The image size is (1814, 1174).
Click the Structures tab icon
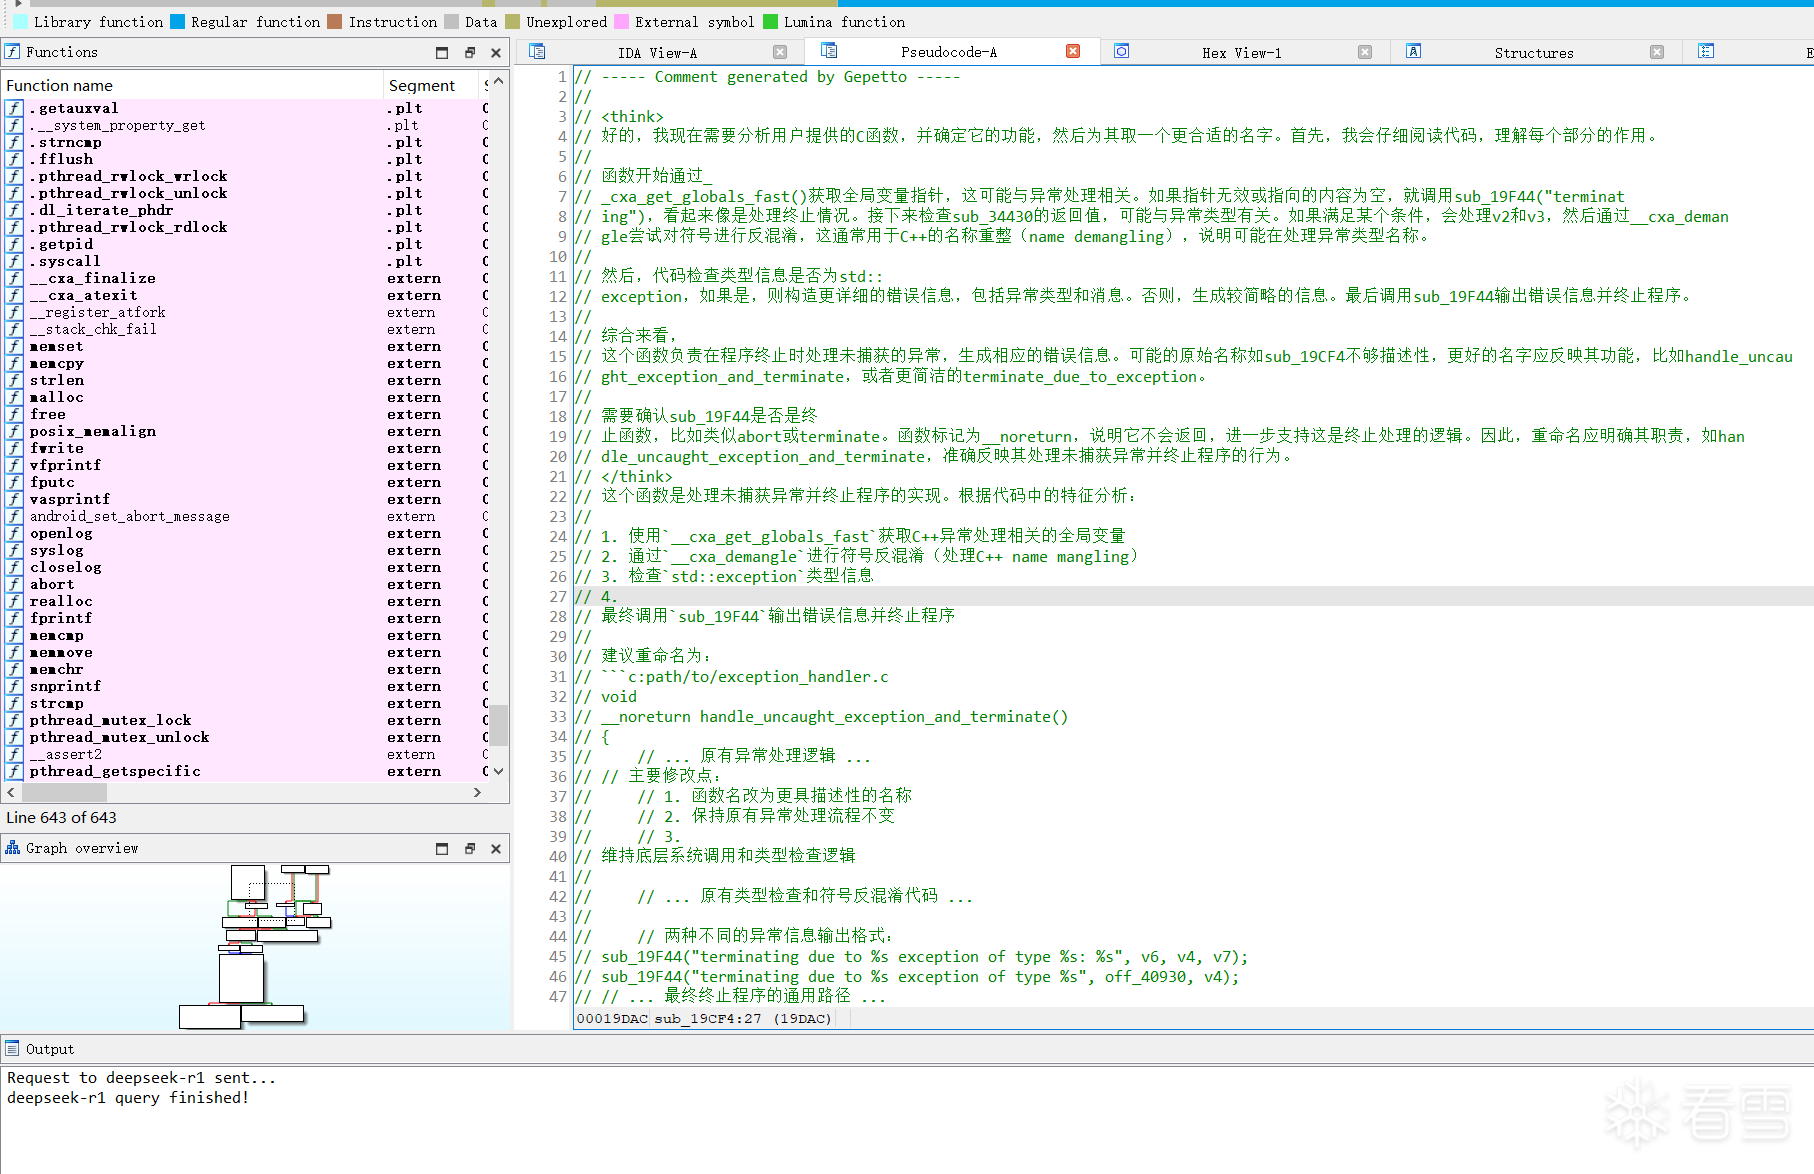point(1414,51)
